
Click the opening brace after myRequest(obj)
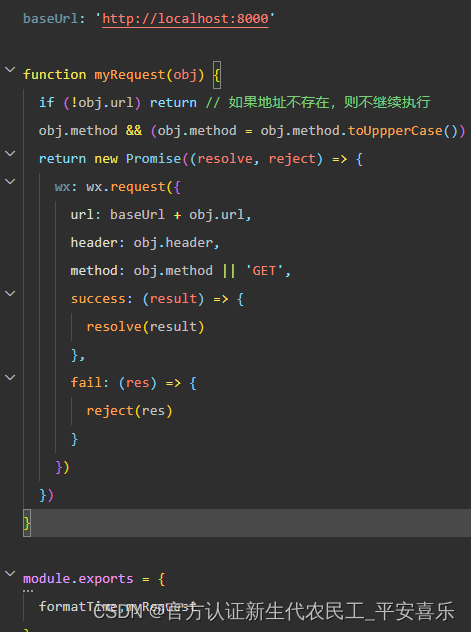click(217, 75)
